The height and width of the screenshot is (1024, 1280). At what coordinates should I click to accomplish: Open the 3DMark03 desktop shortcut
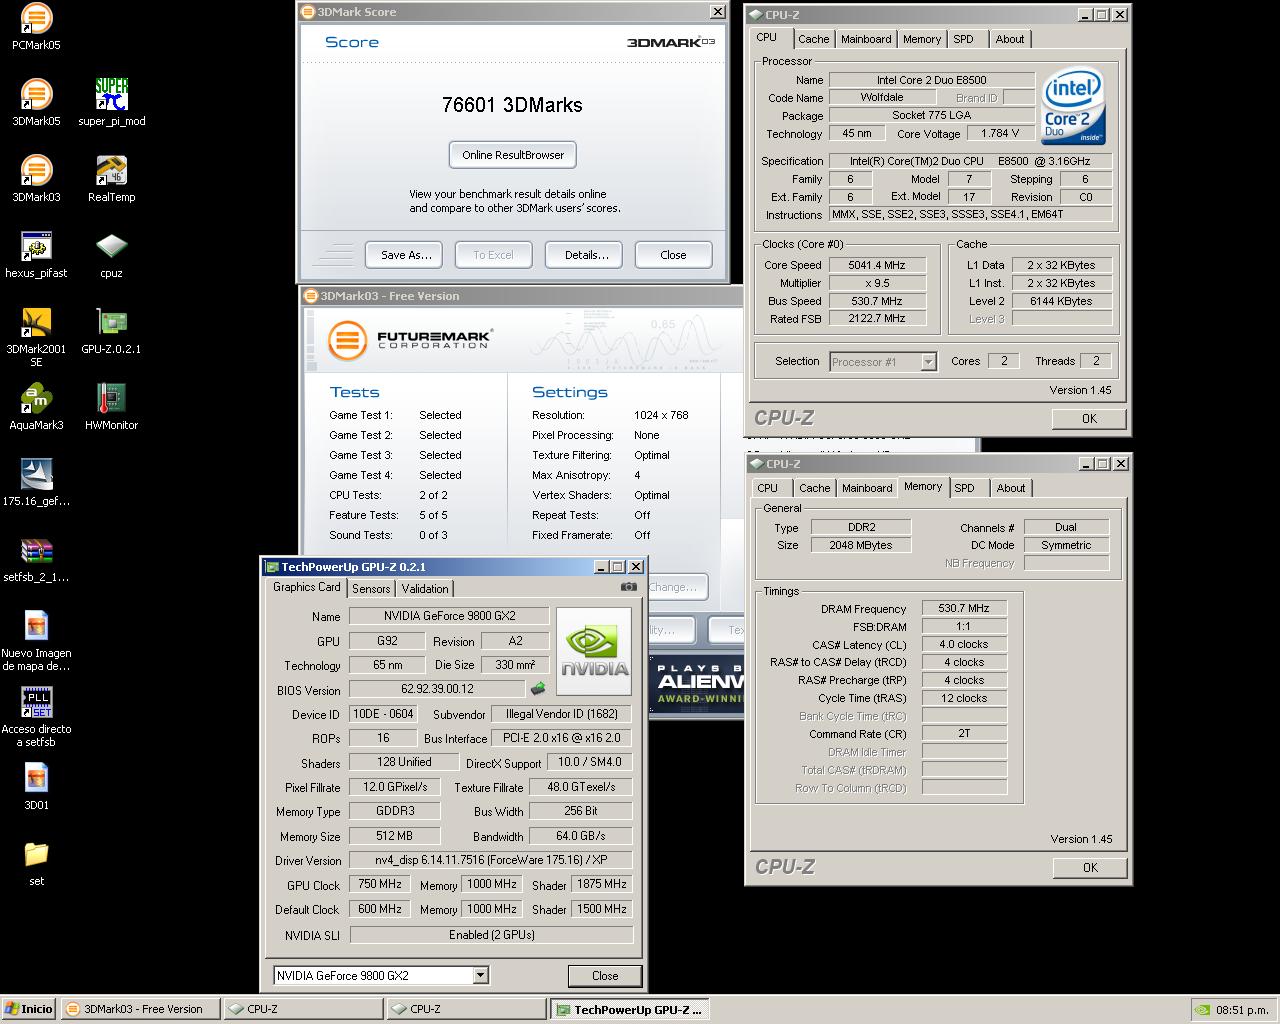pos(36,179)
